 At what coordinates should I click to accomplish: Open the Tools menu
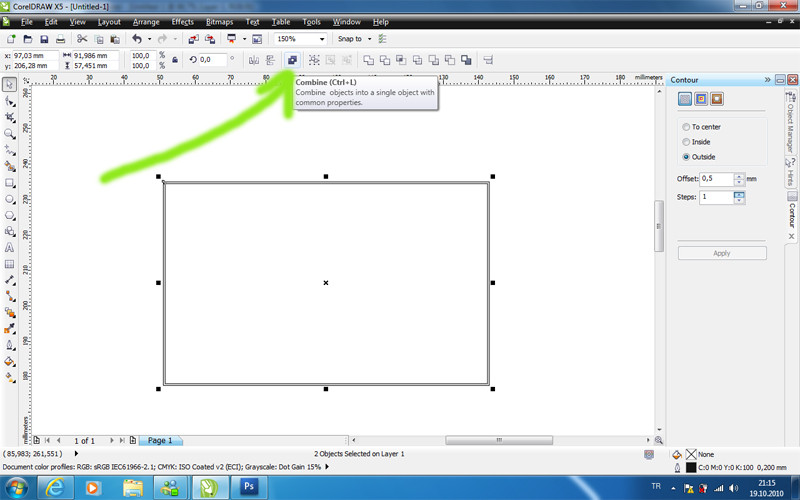[x=311, y=22]
